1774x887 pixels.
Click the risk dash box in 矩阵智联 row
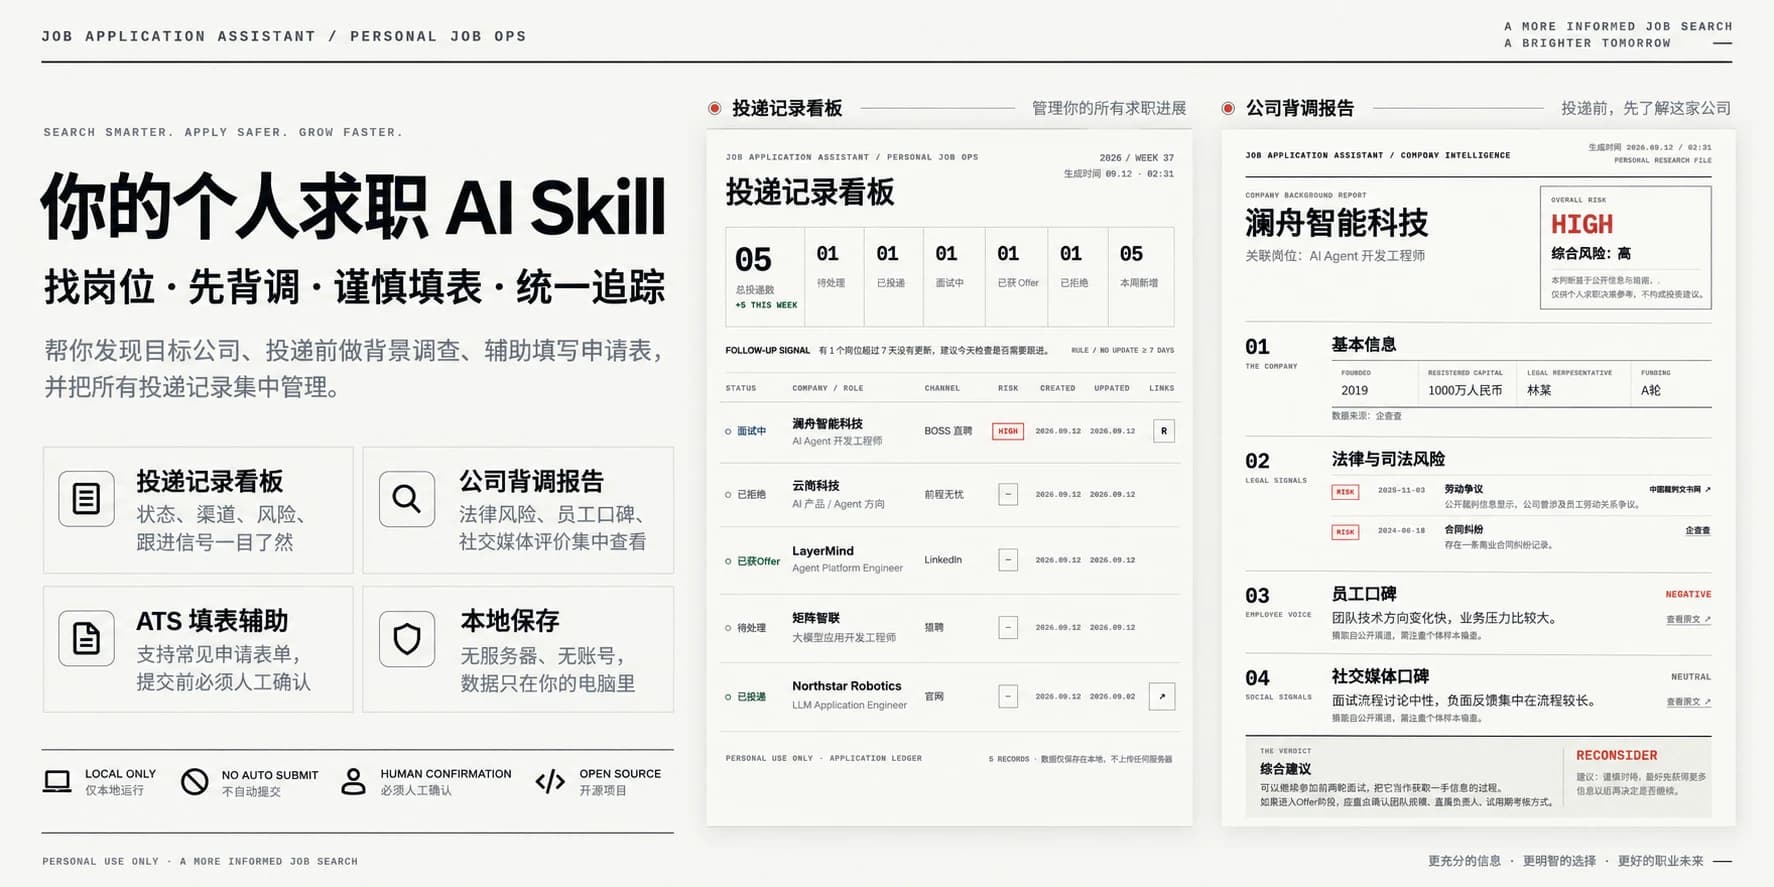[x=1008, y=627]
